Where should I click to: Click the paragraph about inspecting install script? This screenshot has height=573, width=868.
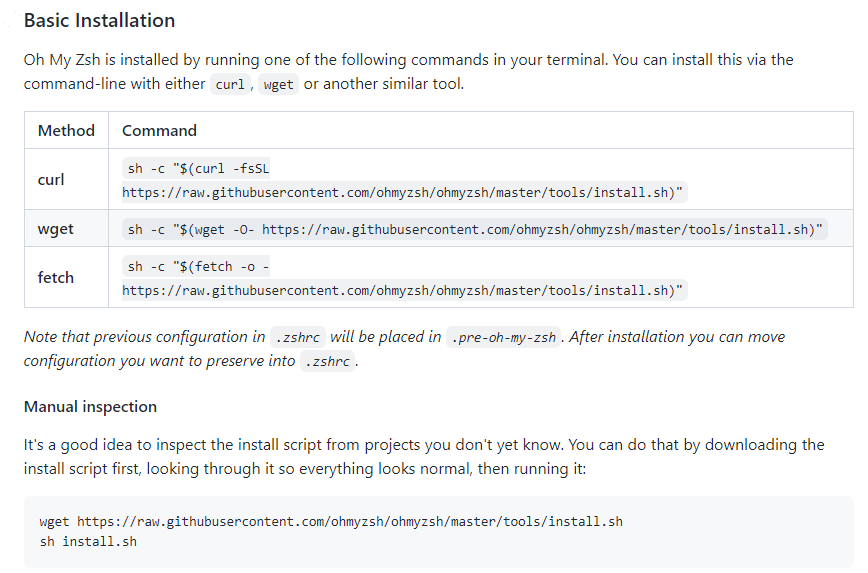click(x=424, y=457)
